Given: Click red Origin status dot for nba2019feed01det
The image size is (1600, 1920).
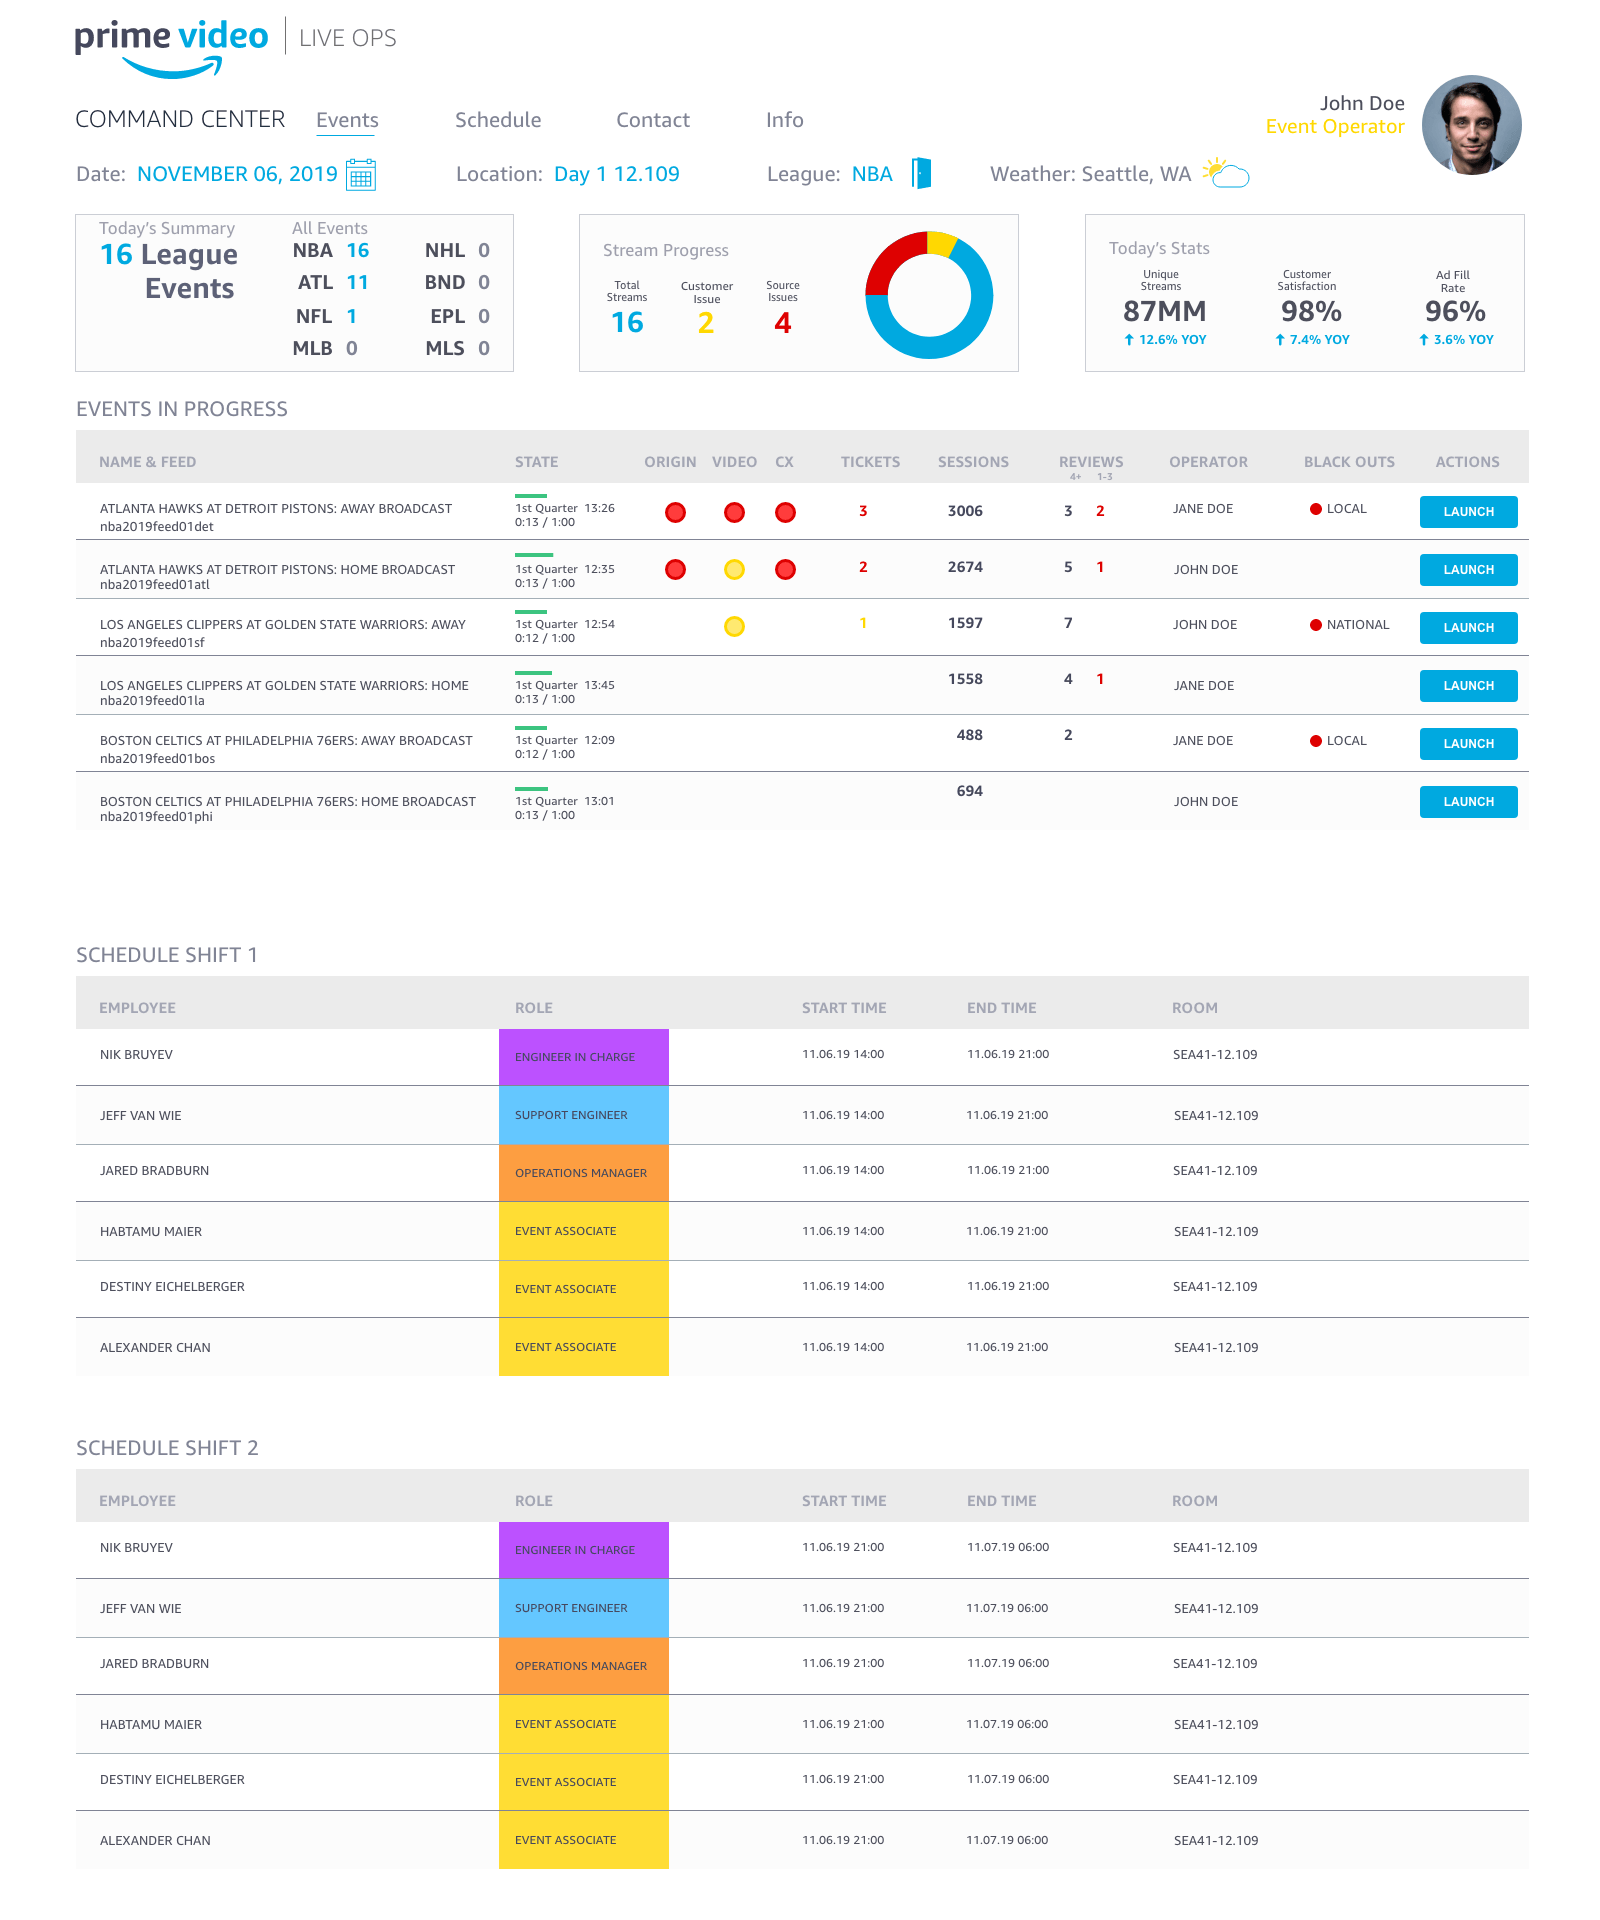Looking at the screenshot, I should pos(676,512).
